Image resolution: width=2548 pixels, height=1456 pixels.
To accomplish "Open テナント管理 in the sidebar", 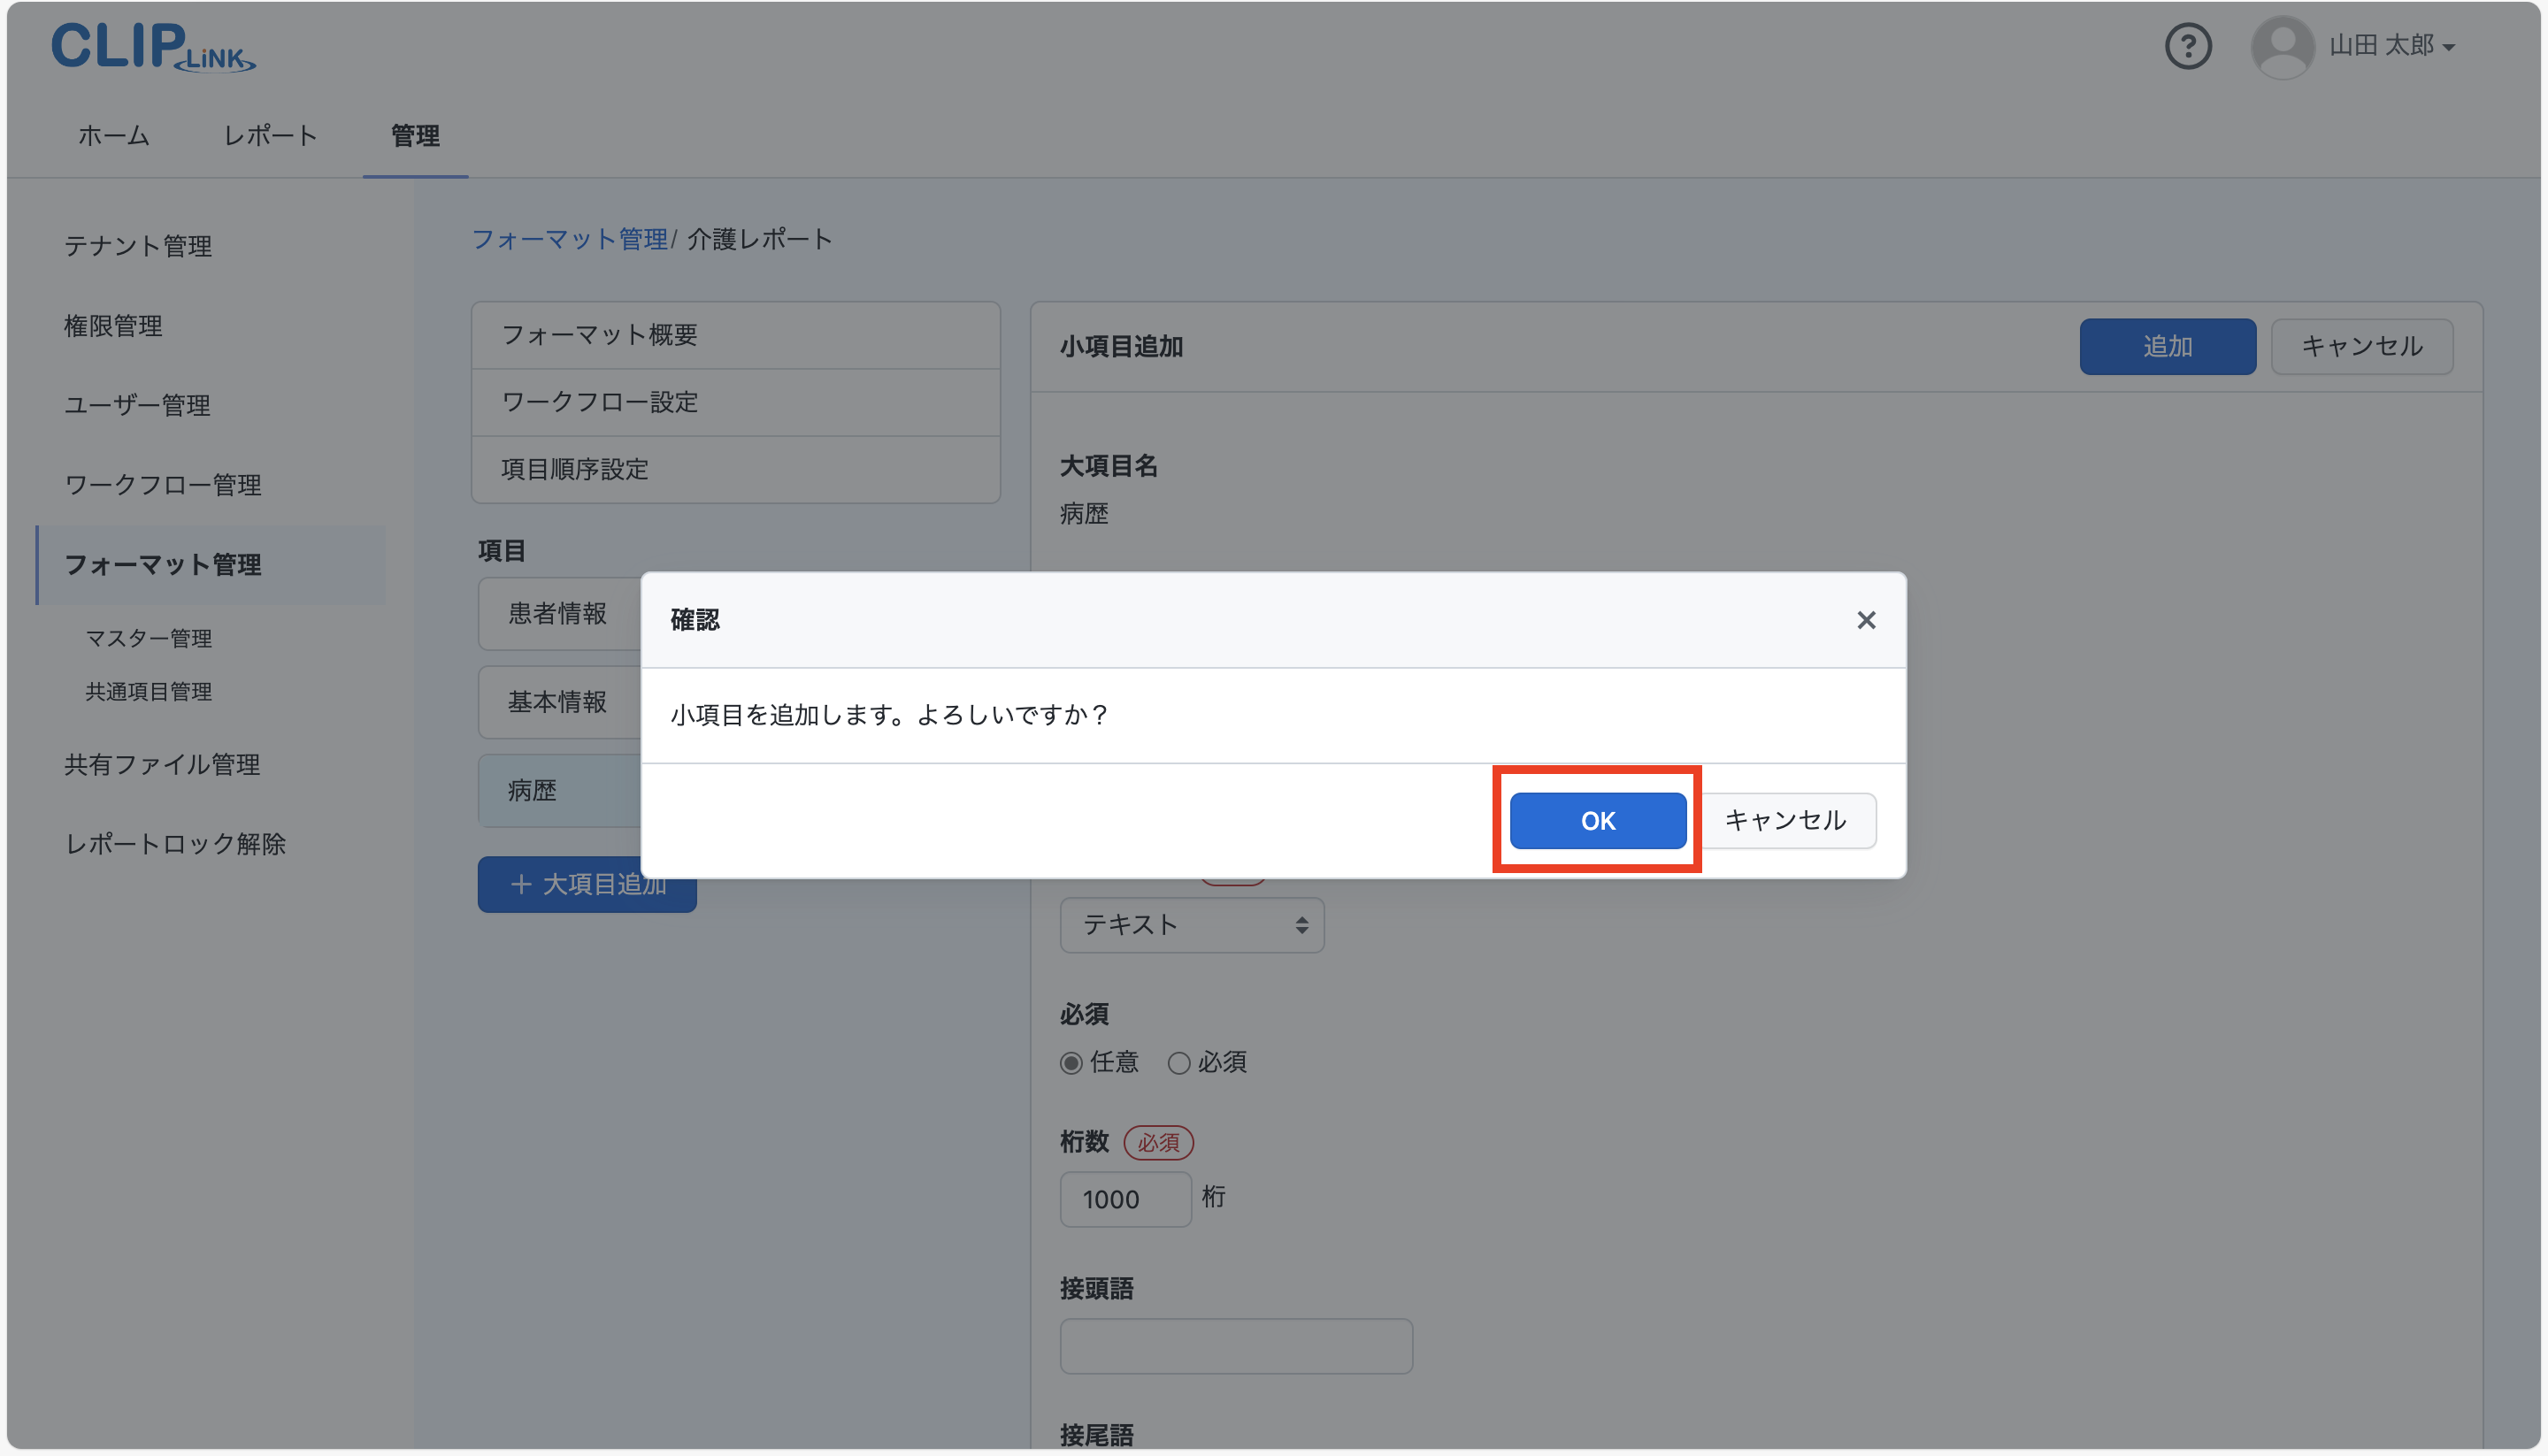I will [x=138, y=246].
